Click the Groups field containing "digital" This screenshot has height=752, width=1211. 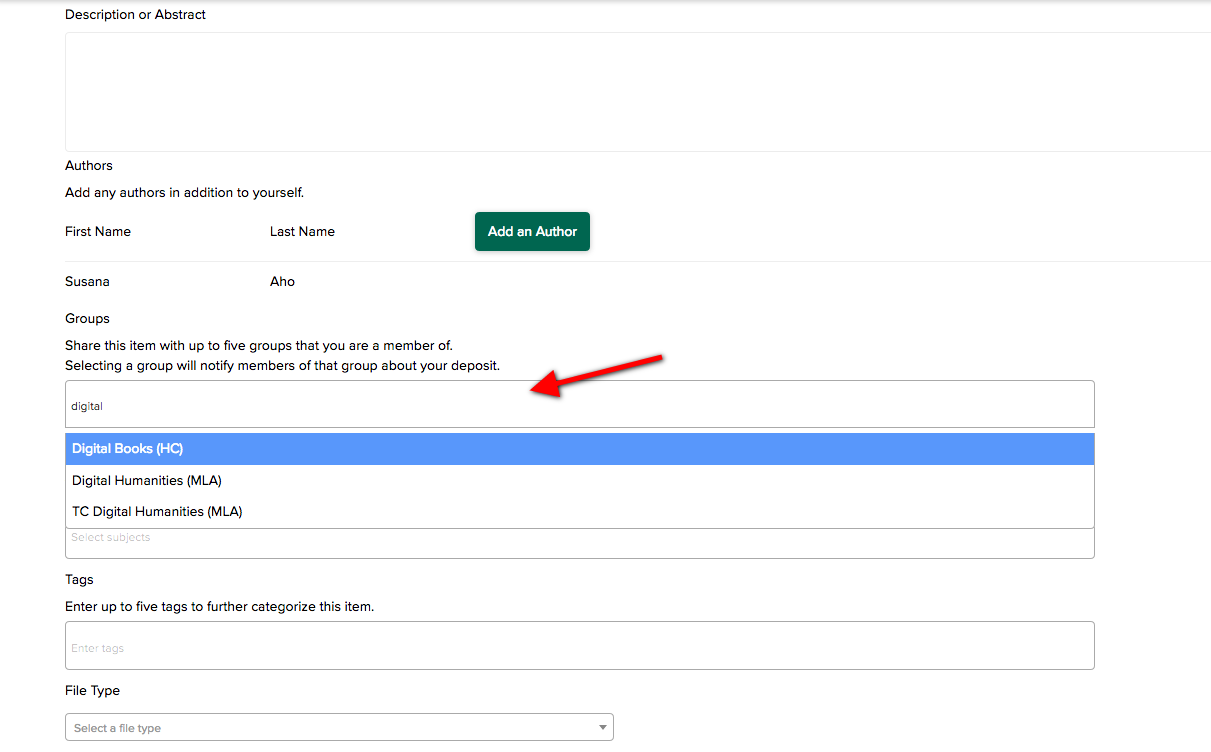click(579, 405)
